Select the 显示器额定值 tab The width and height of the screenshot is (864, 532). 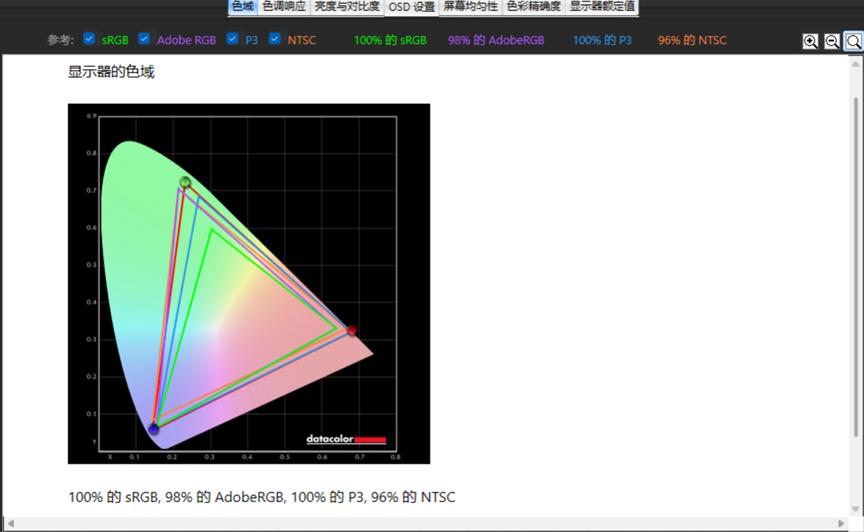pyautogui.click(x=602, y=6)
